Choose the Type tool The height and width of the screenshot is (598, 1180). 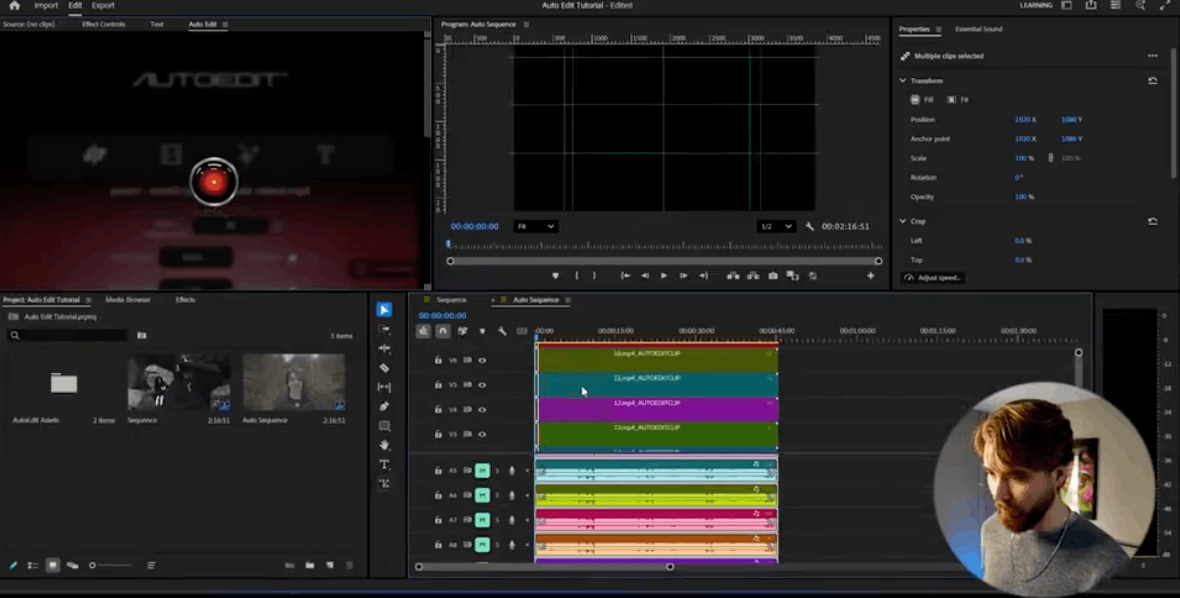384,464
